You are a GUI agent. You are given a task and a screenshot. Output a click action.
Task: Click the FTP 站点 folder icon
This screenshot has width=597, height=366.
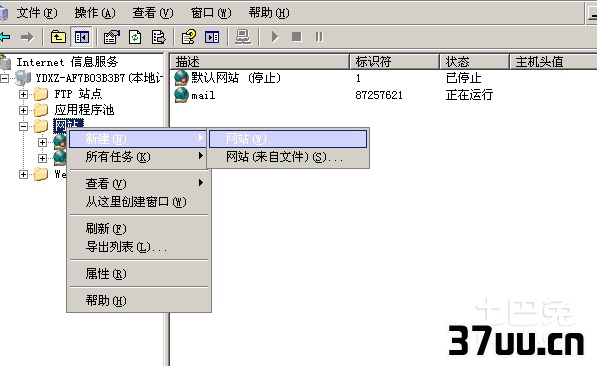tap(41, 94)
